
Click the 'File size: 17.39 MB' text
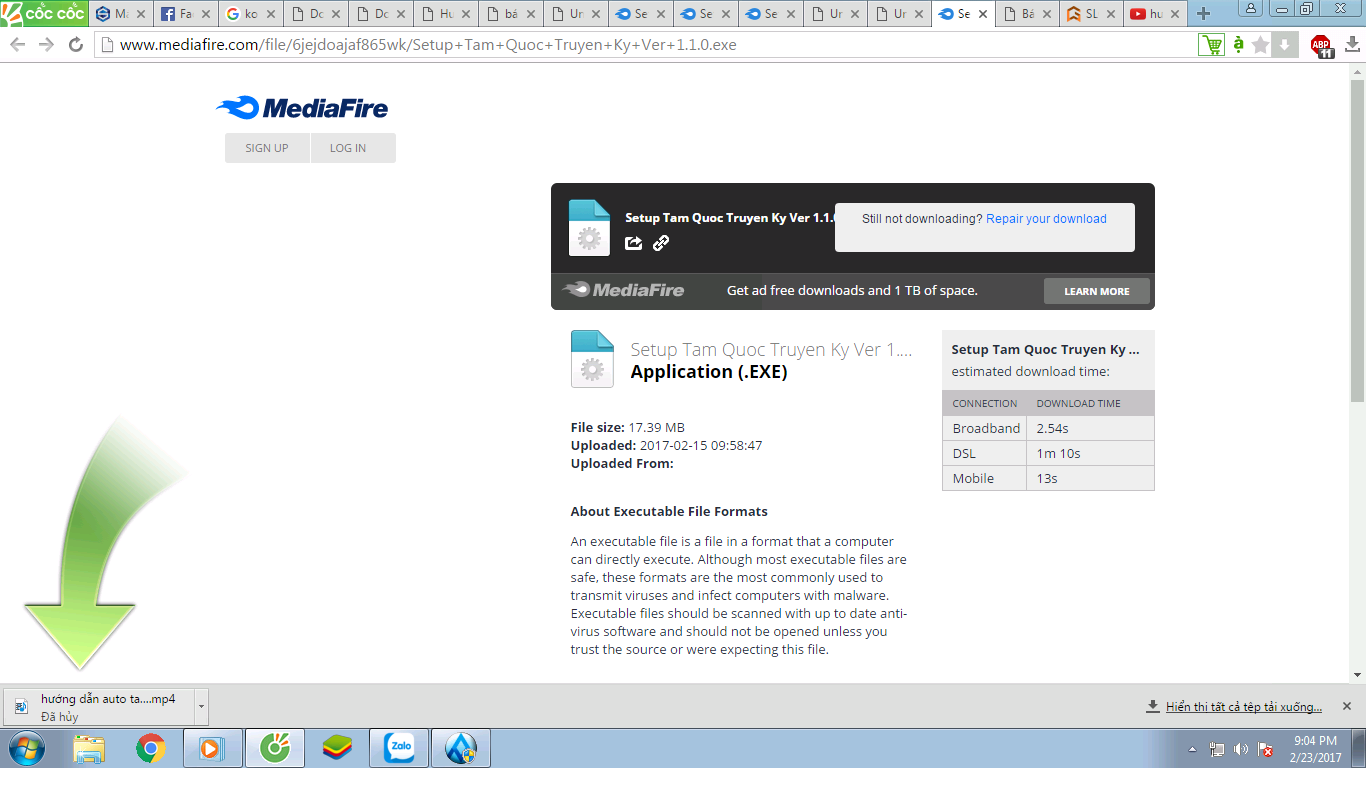click(x=628, y=427)
